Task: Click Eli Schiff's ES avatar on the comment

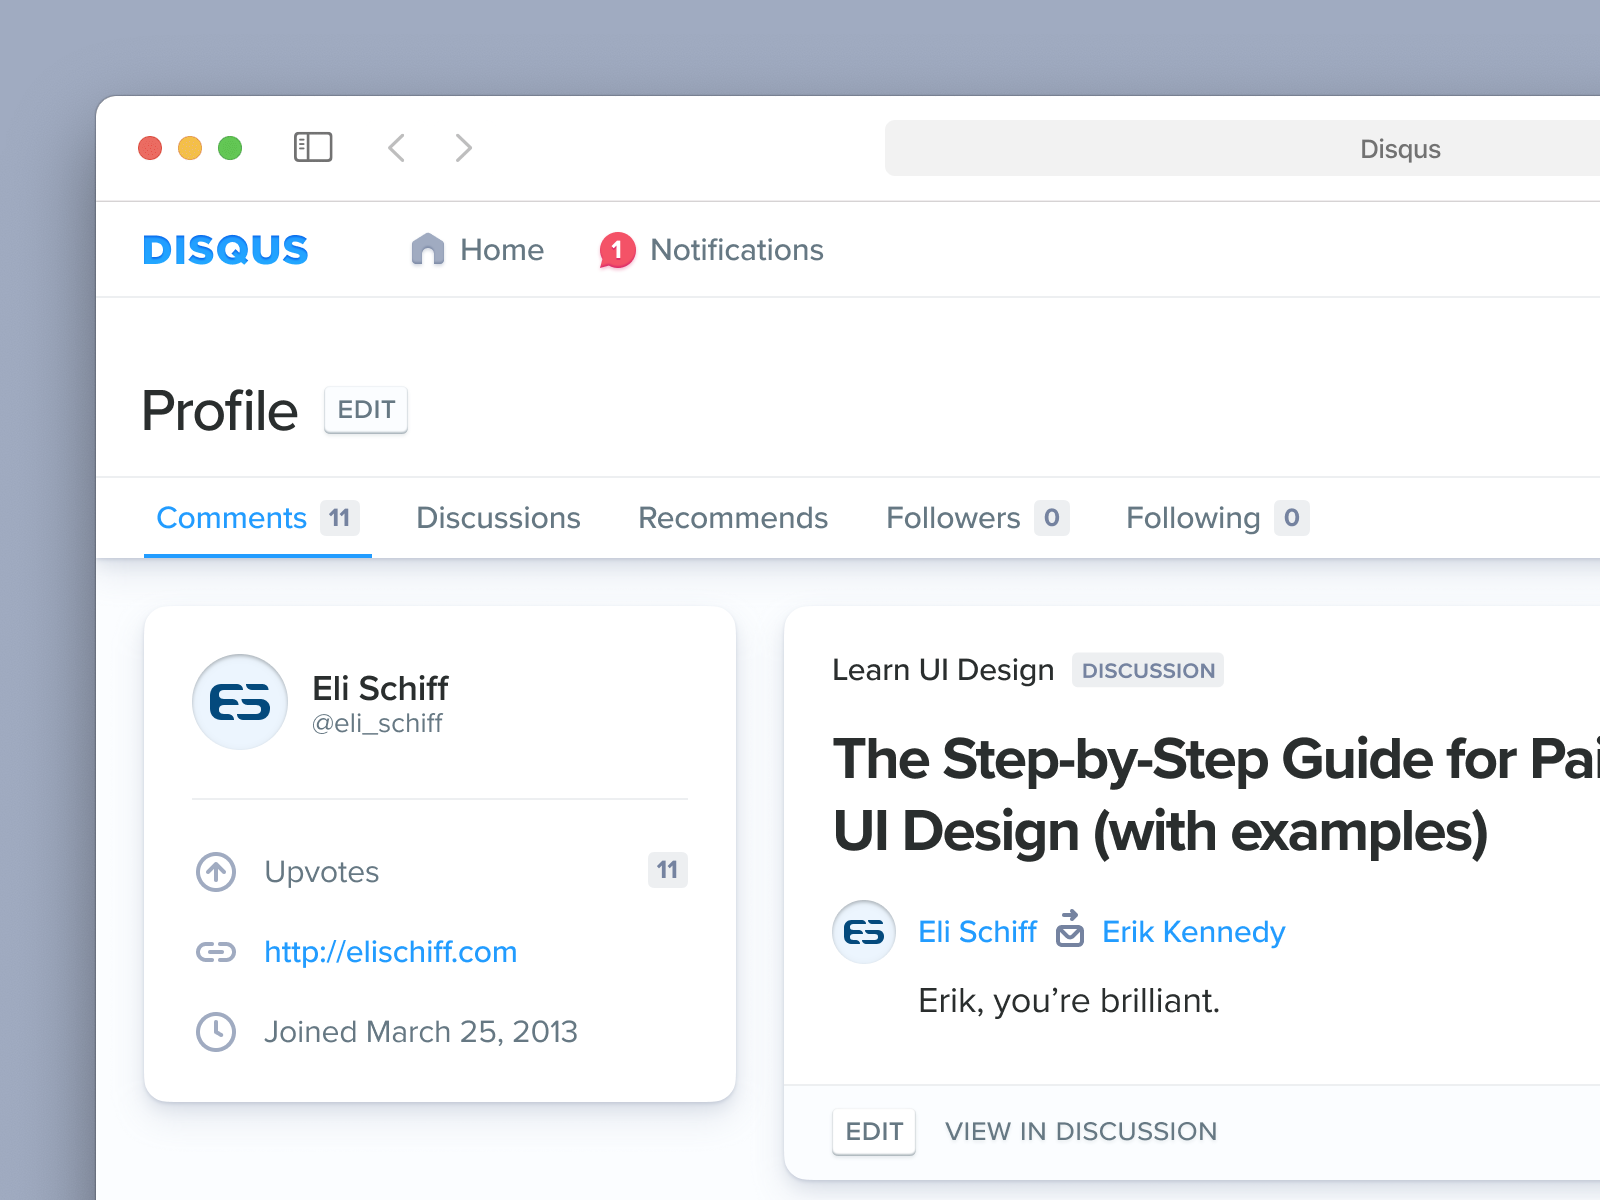Action: [x=863, y=931]
